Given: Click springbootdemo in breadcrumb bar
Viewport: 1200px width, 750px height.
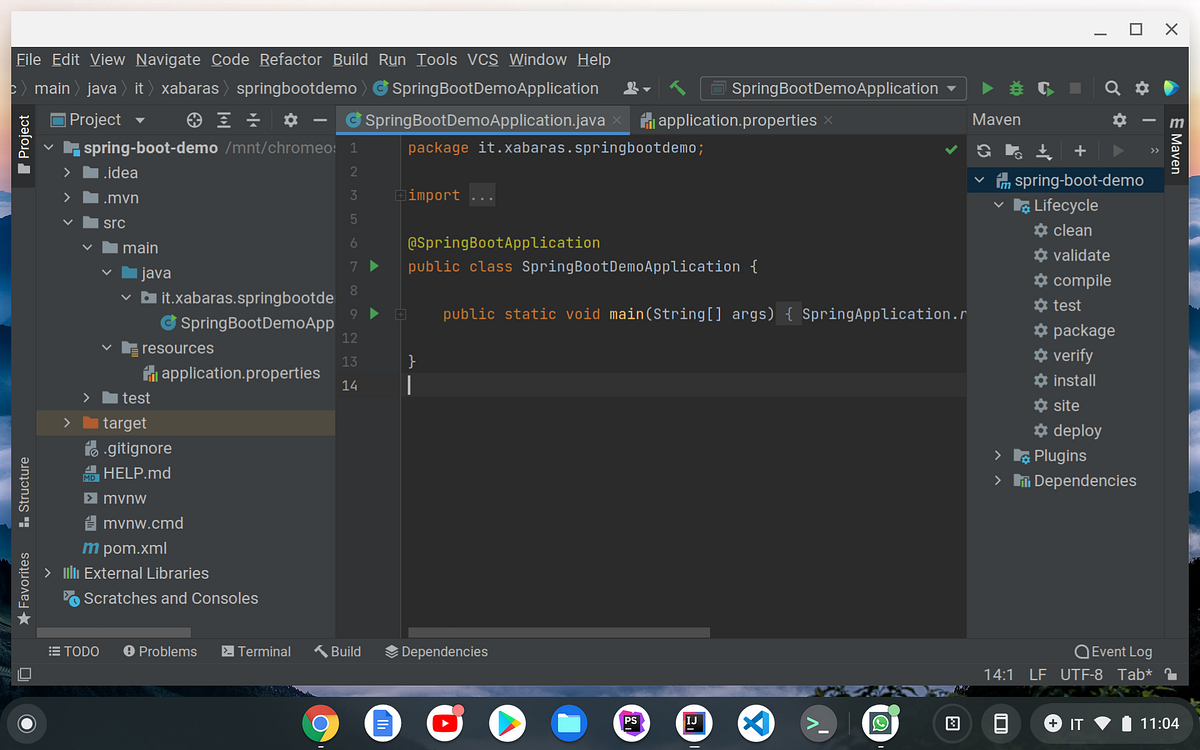Looking at the screenshot, I should (x=296, y=88).
